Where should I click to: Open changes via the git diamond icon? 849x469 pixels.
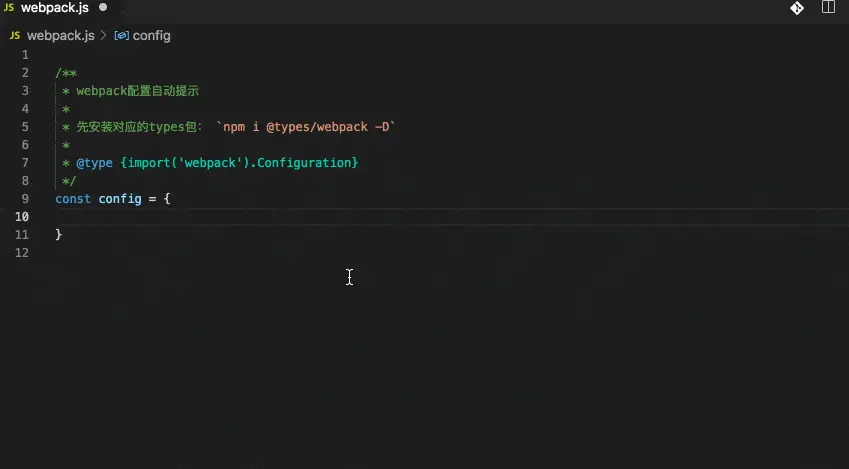click(797, 8)
